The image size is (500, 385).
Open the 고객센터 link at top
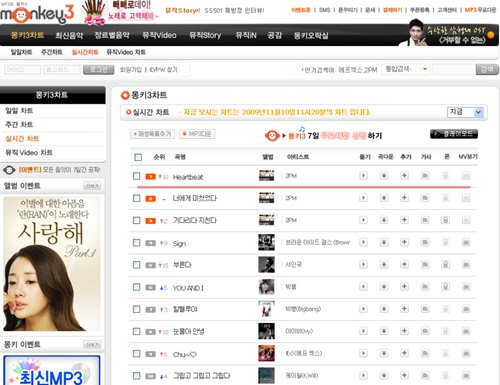pyautogui.click(x=447, y=10)
